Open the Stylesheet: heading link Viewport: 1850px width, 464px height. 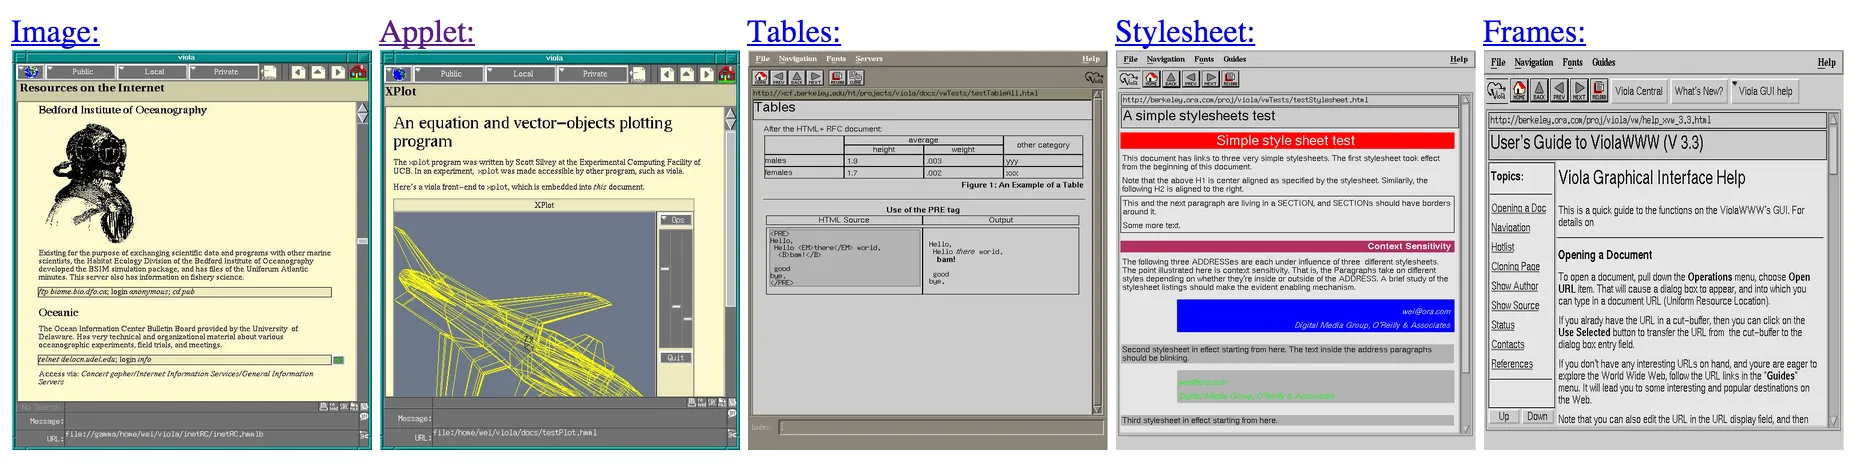point(1184,32)
